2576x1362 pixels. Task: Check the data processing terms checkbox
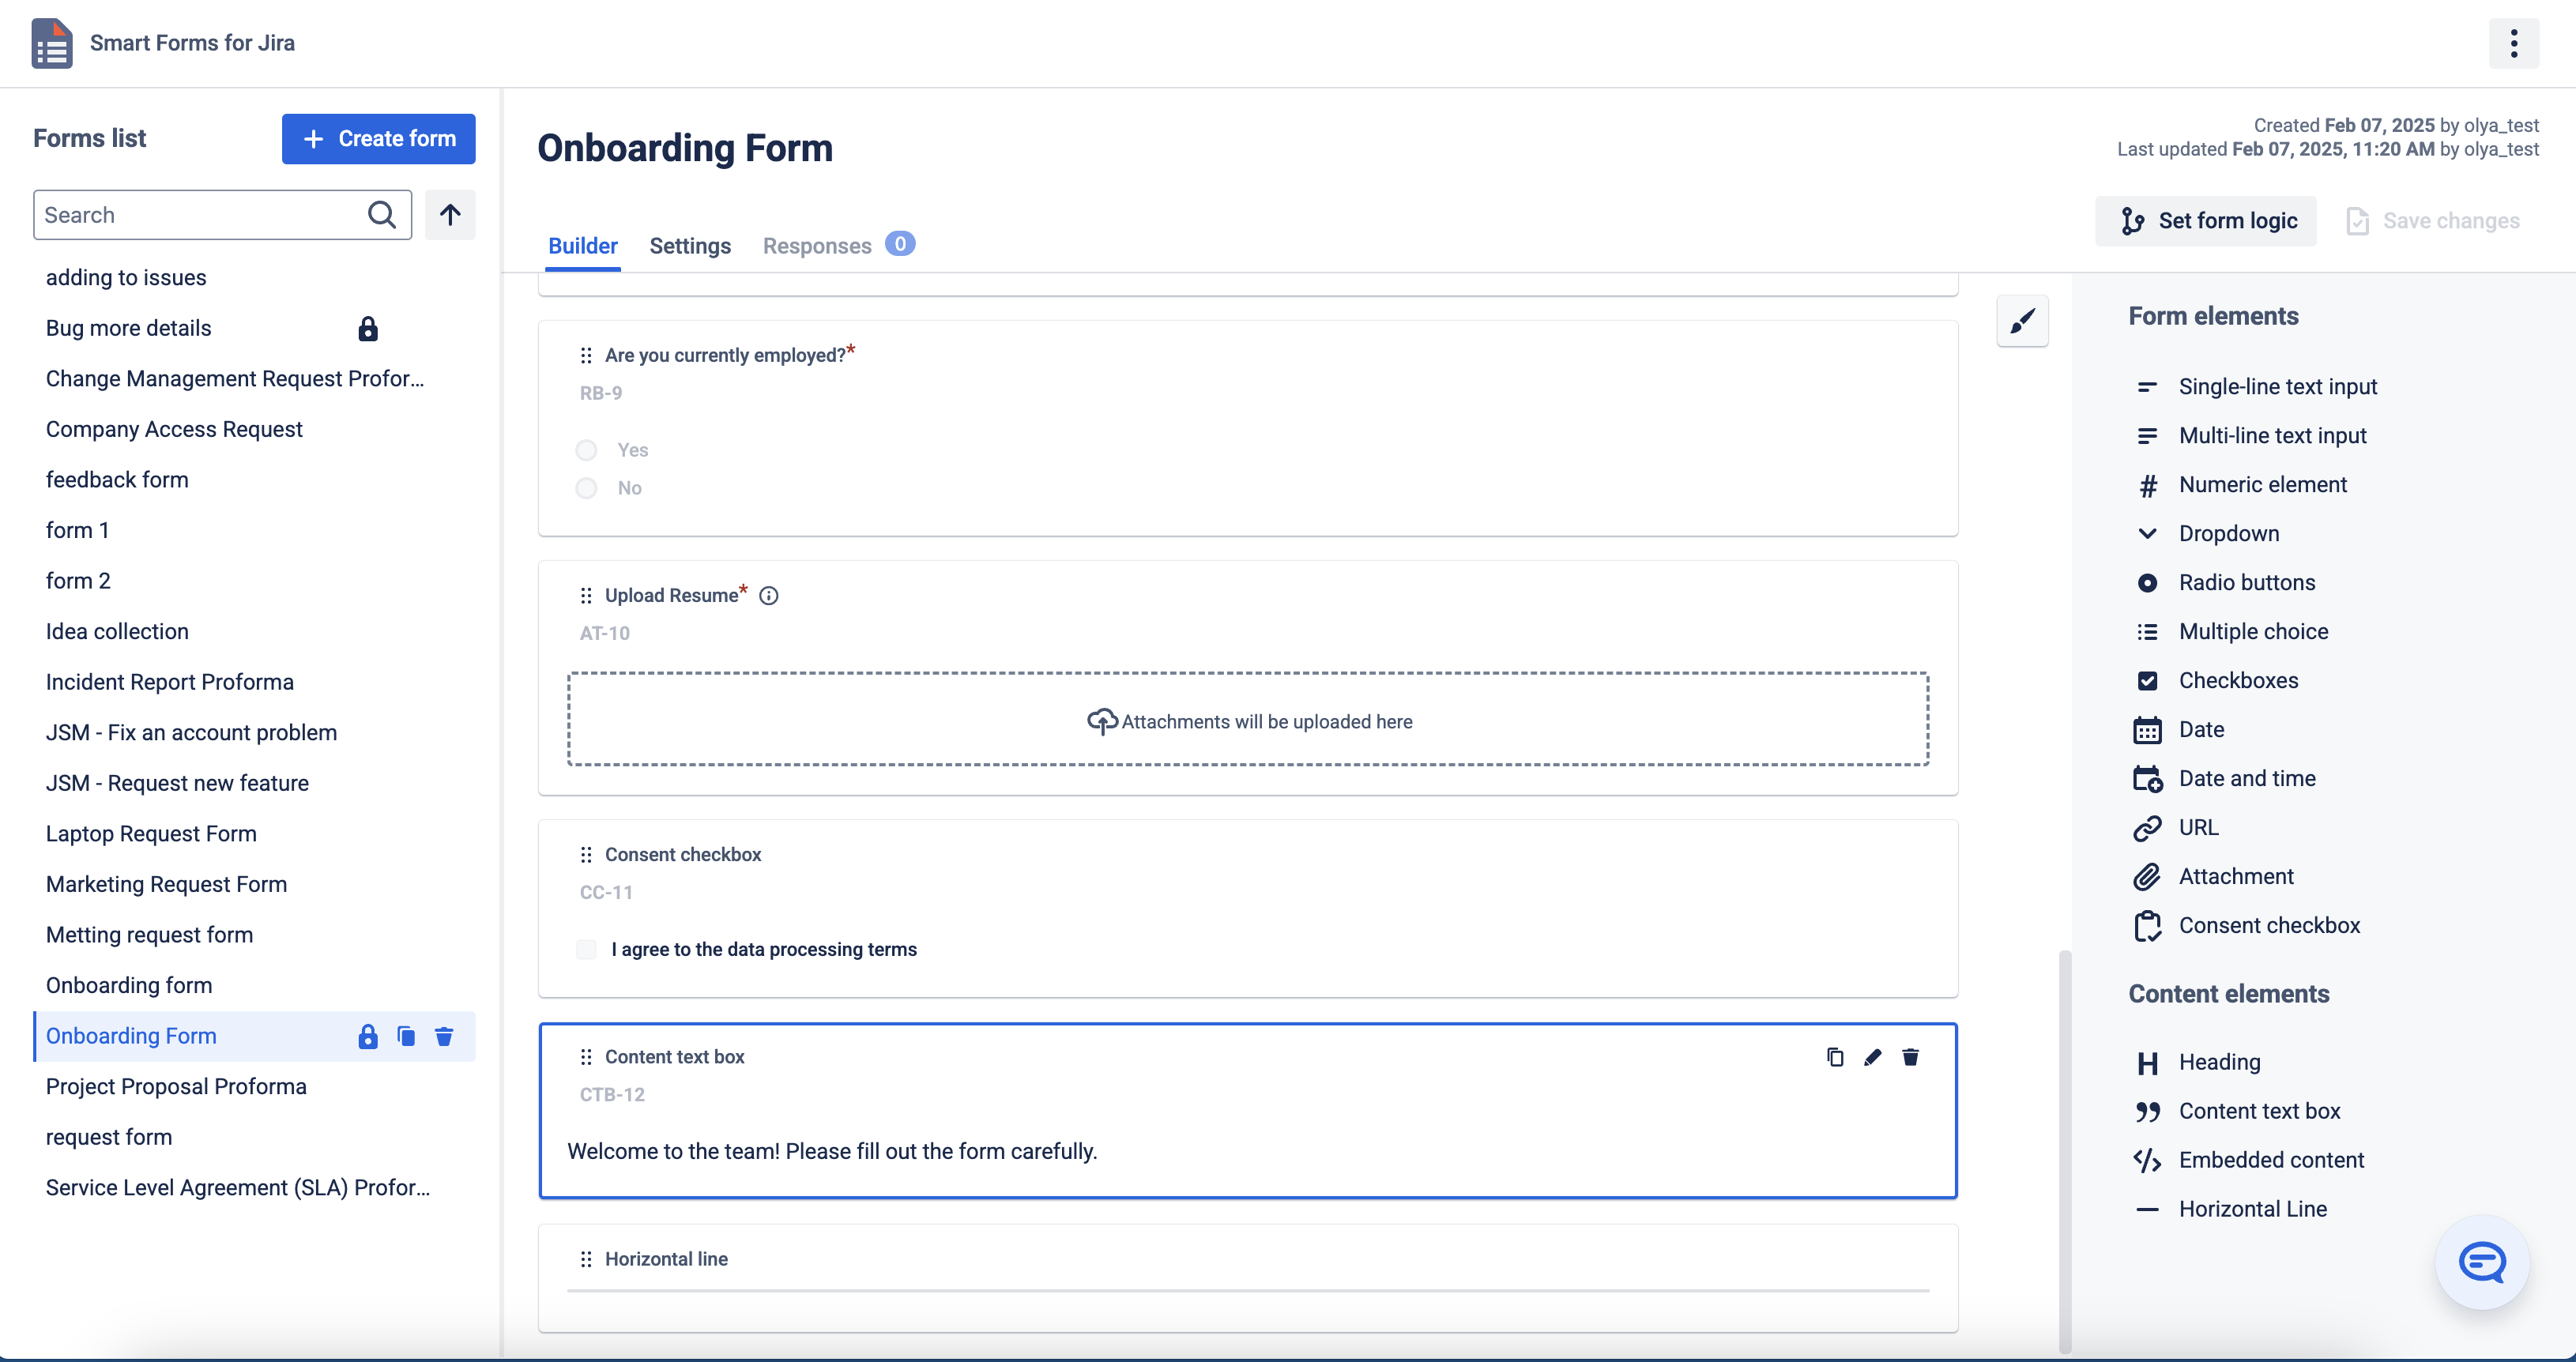586,949
